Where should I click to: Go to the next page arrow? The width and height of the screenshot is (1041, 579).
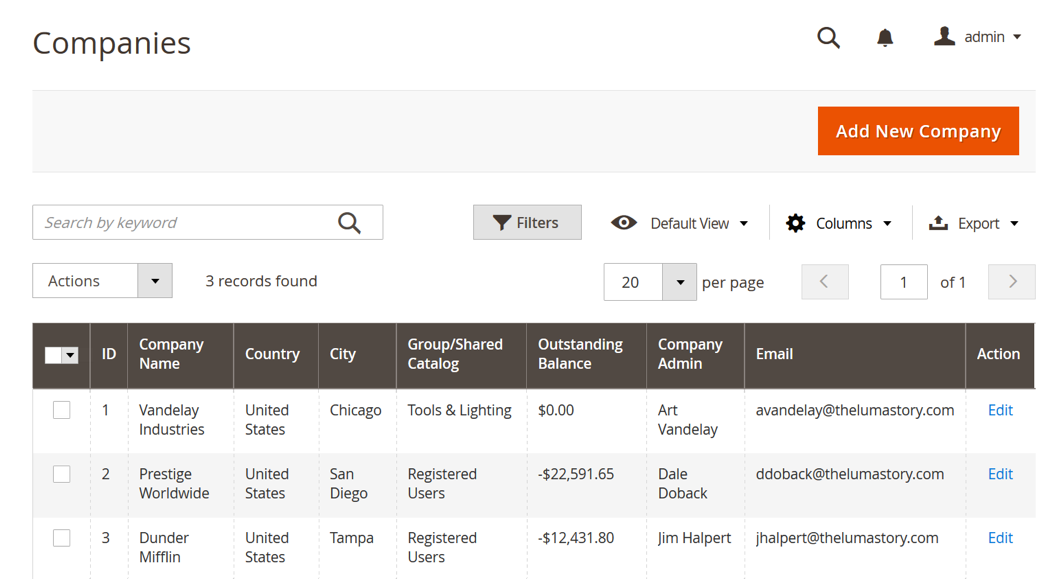coord(1012,282)
